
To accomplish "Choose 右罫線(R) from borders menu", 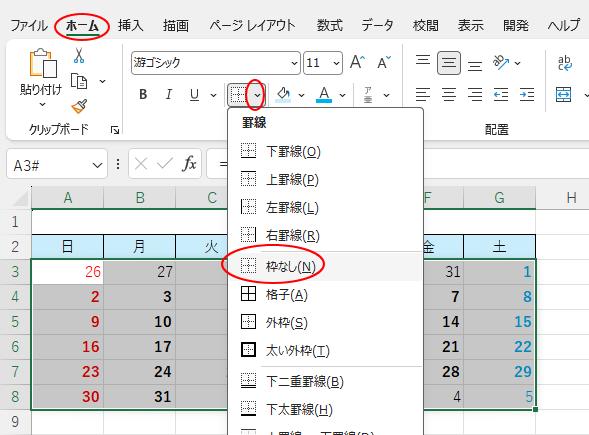I will (325, 235).
